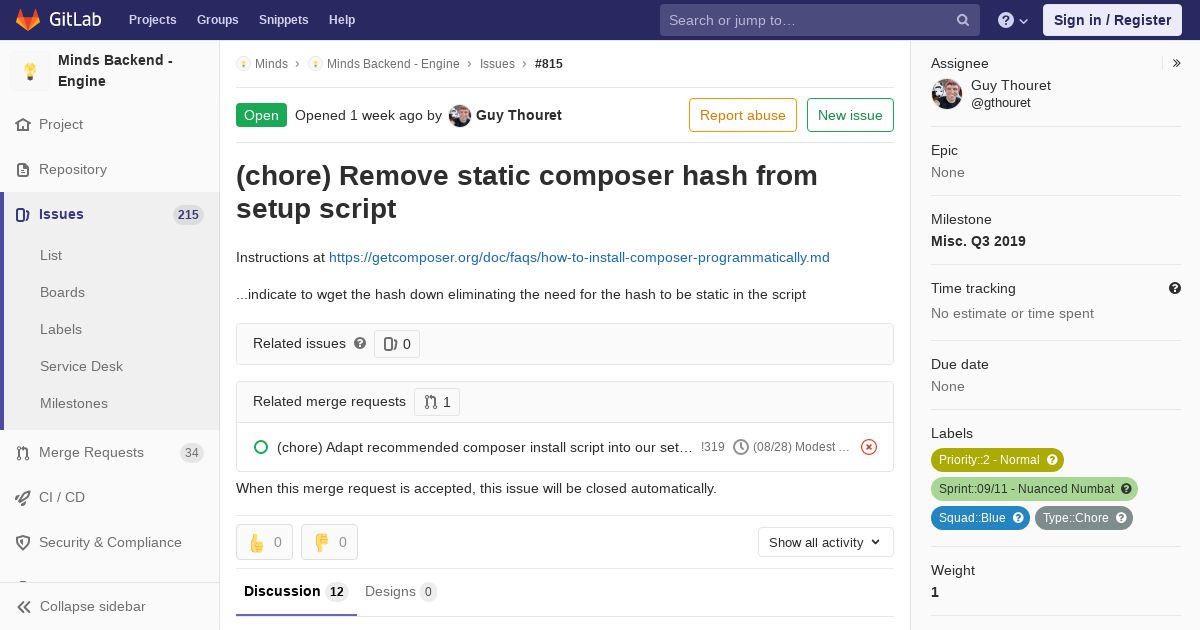Click the Security & Compliance shield icon

23,543
